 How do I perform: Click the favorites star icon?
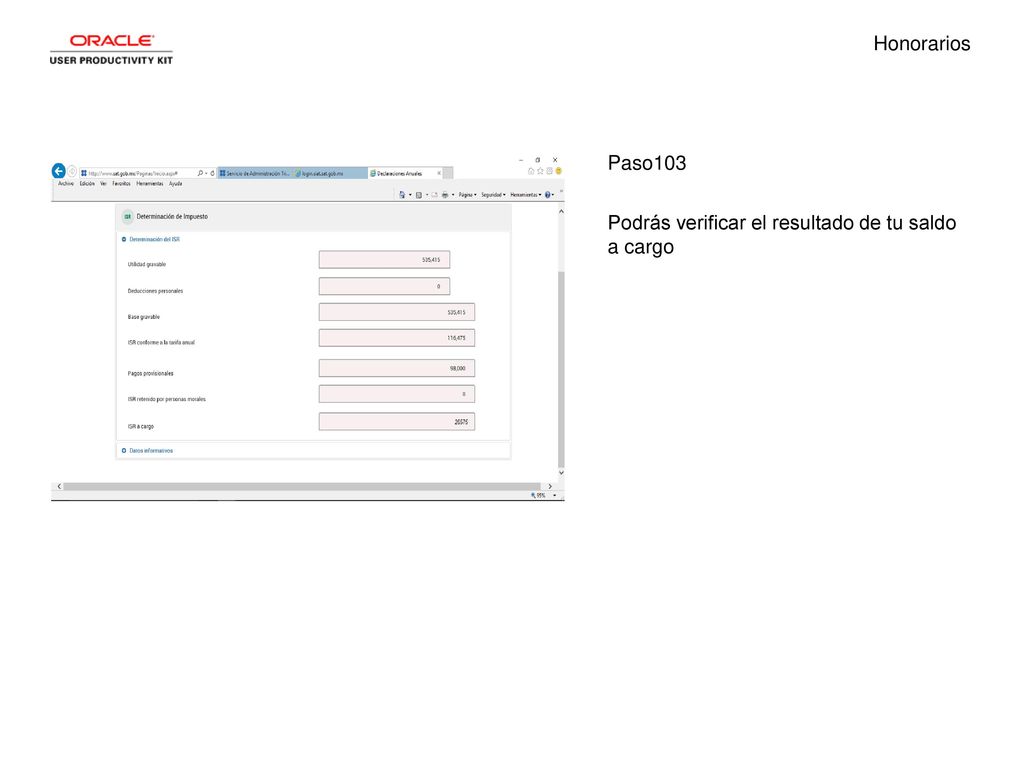coord(540,171)
